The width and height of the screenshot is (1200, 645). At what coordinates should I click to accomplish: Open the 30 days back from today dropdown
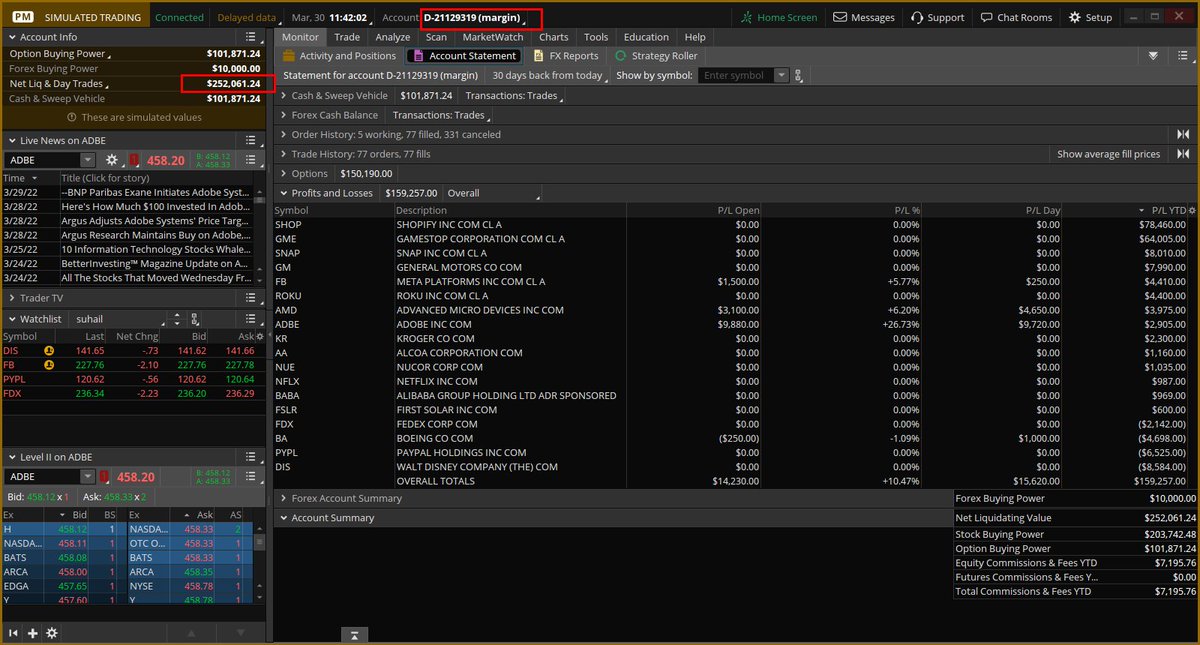click(549, 75)
